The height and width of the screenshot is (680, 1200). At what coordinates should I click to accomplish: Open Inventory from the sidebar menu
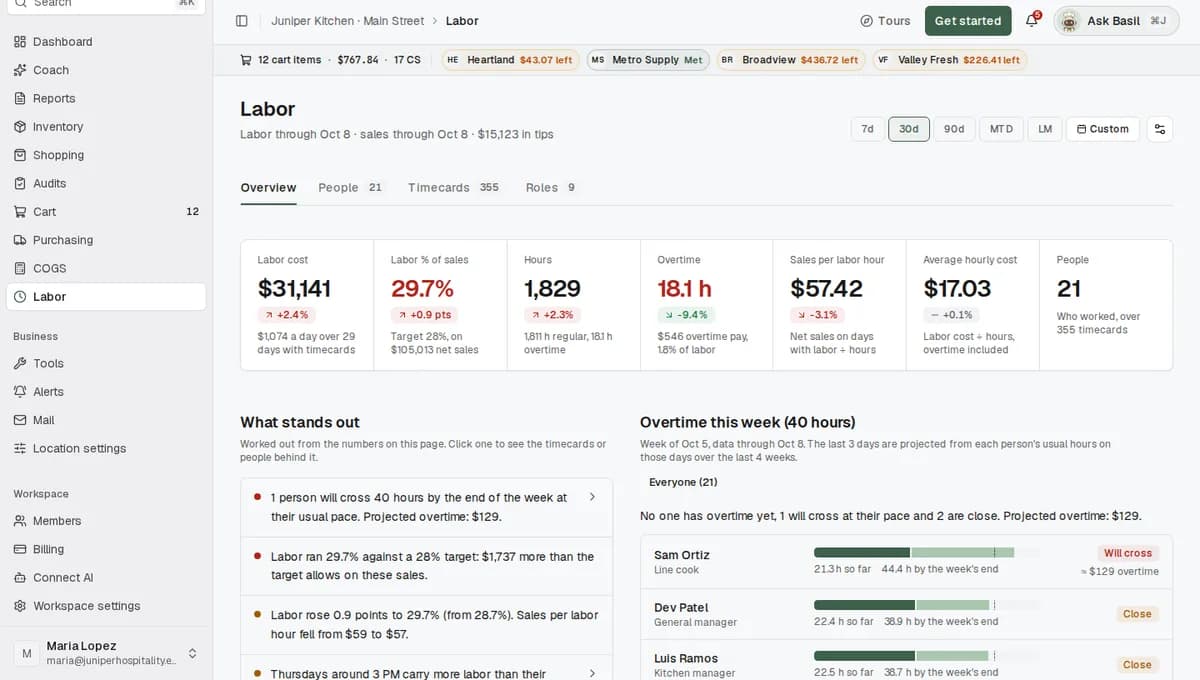[x=106, y=127]
